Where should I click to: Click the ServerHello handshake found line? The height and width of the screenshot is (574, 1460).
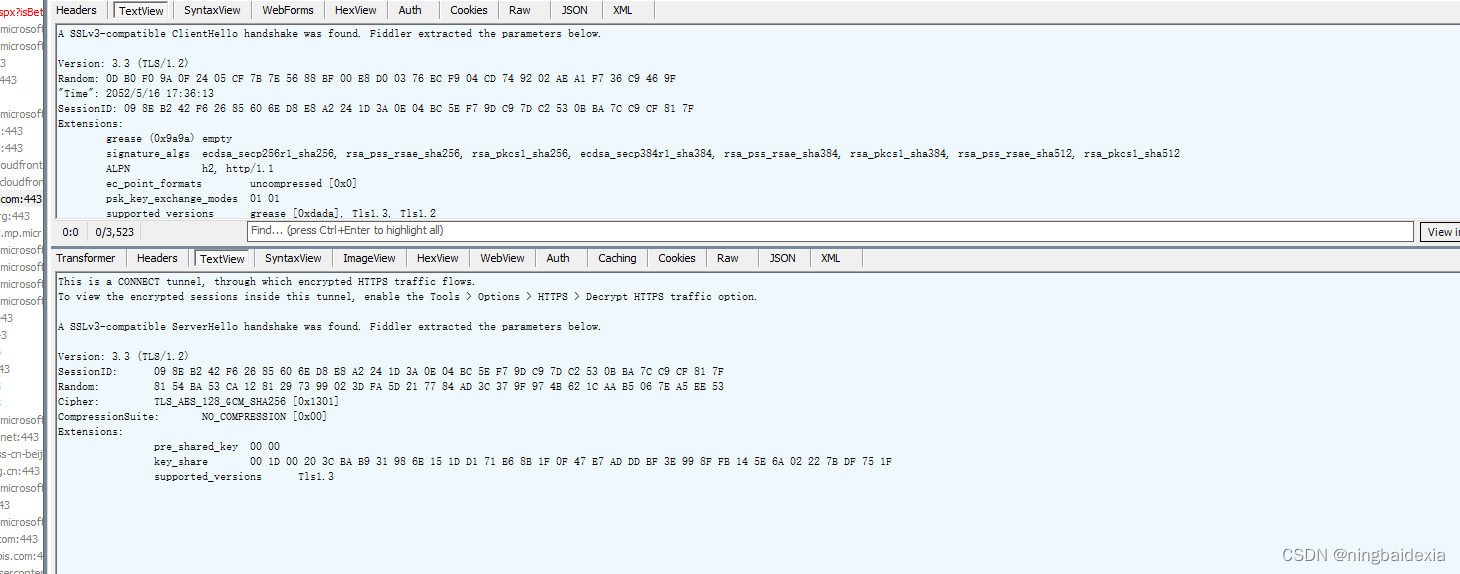330,327
